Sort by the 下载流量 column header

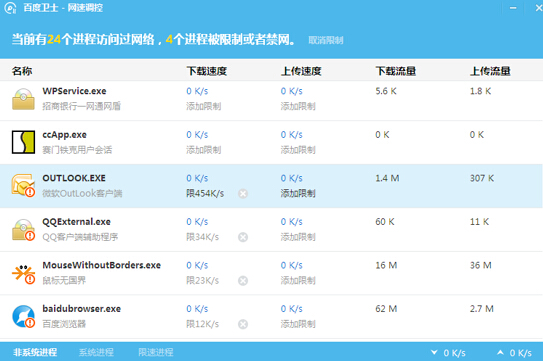tap(396, 71)
